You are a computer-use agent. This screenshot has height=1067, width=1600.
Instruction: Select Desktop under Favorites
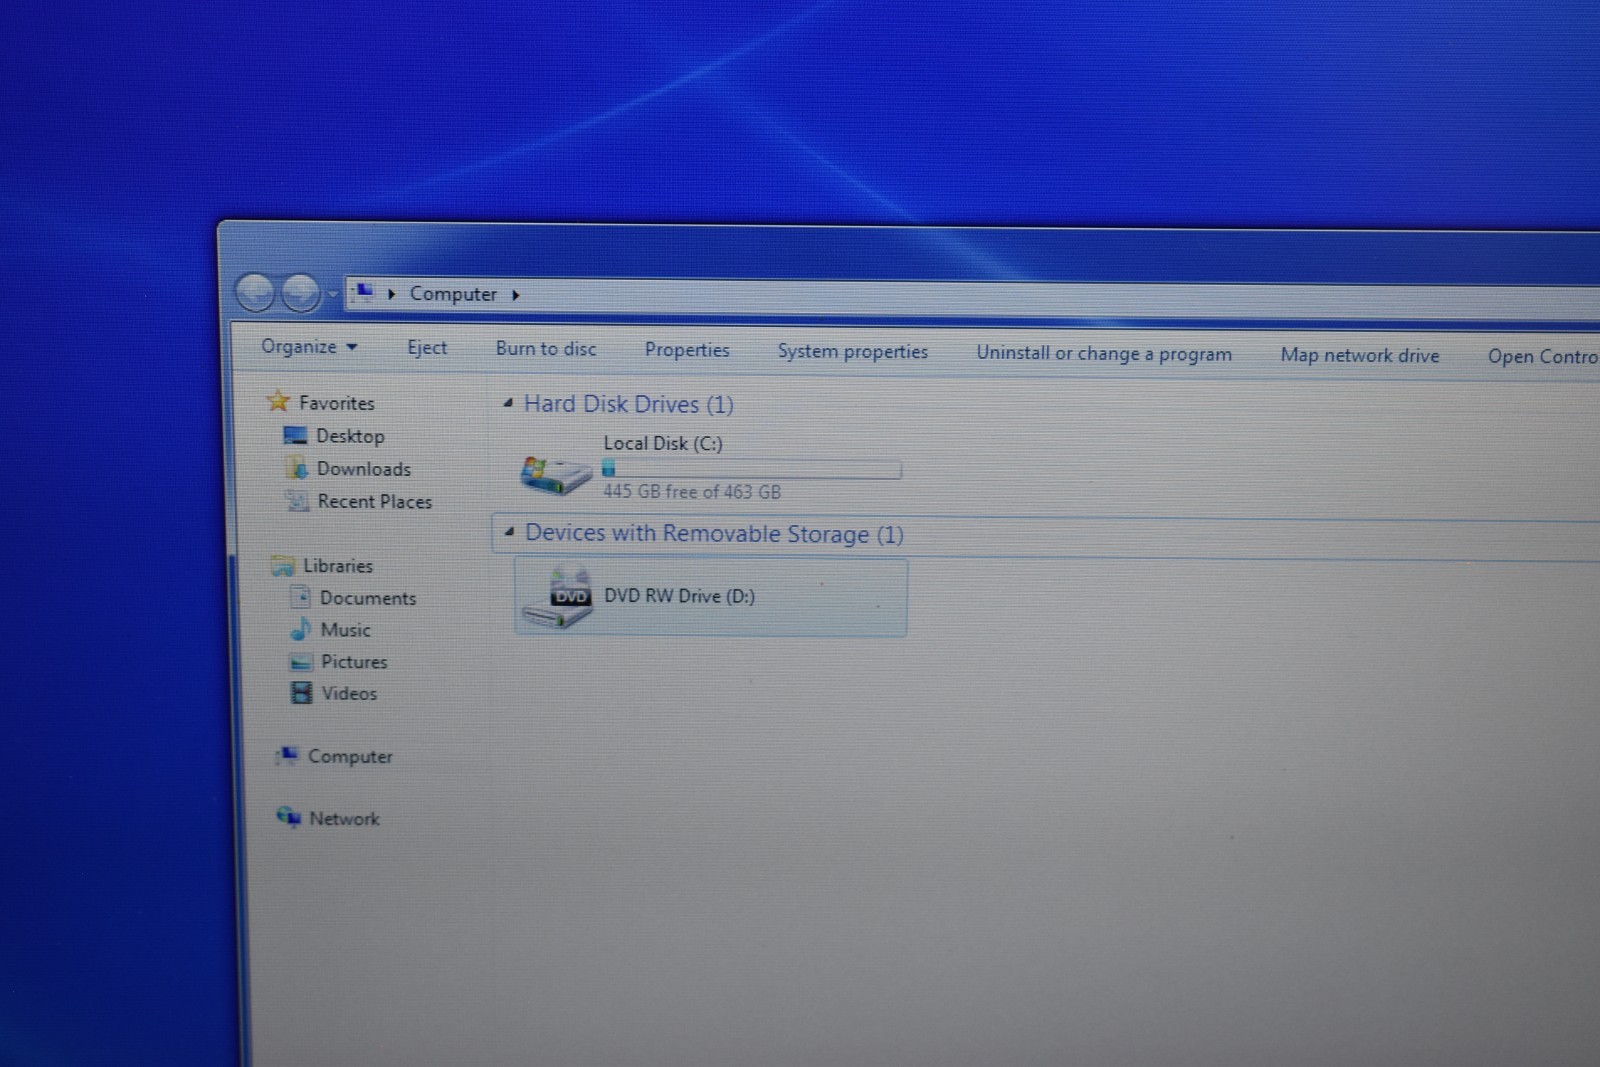coord(350,436)
